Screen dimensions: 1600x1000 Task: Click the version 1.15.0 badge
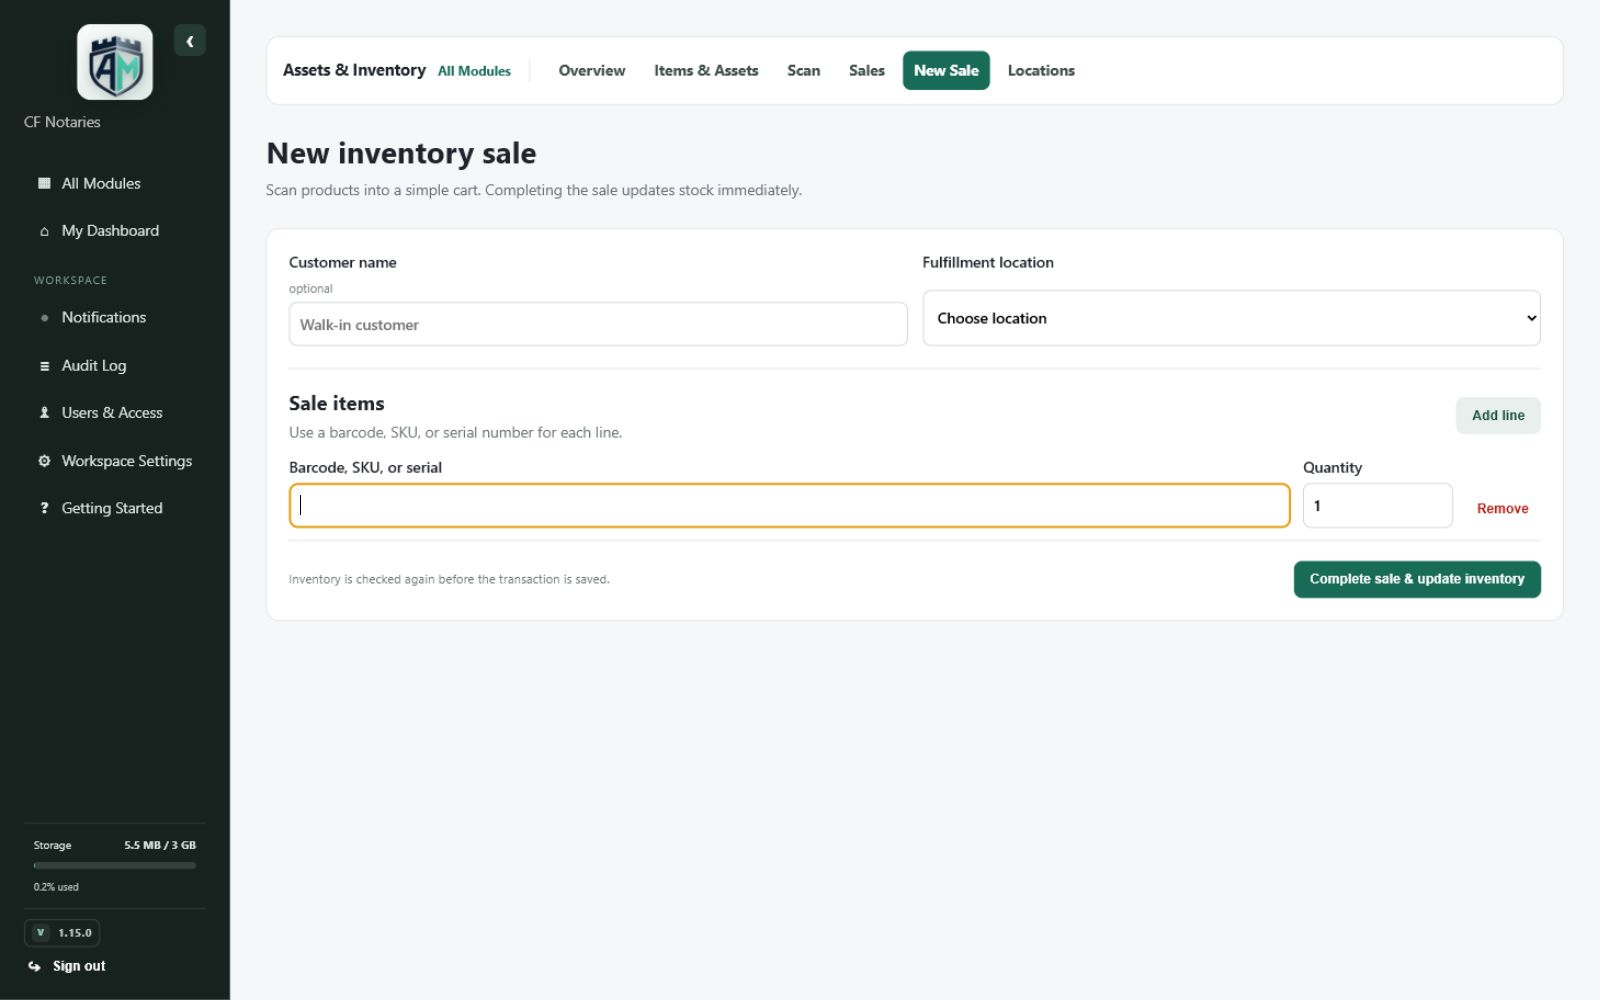tap(62, 933)
